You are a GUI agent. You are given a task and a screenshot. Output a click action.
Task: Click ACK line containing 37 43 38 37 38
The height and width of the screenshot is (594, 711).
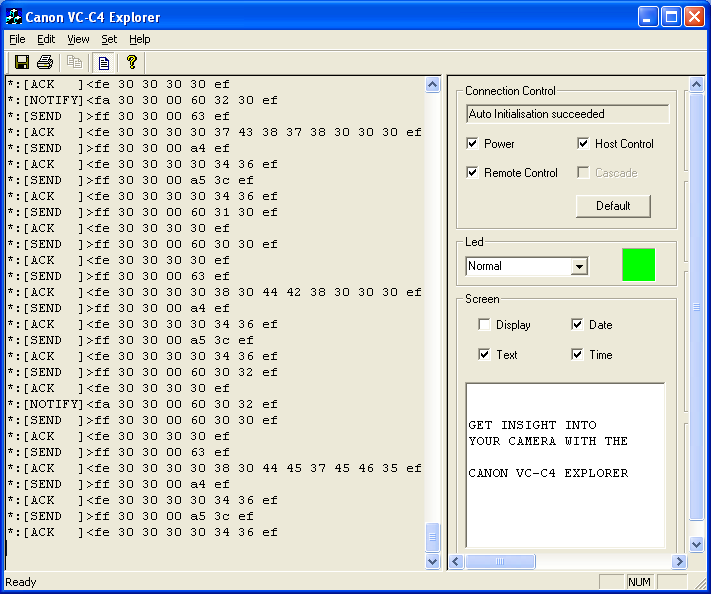[x=214, y=132]
